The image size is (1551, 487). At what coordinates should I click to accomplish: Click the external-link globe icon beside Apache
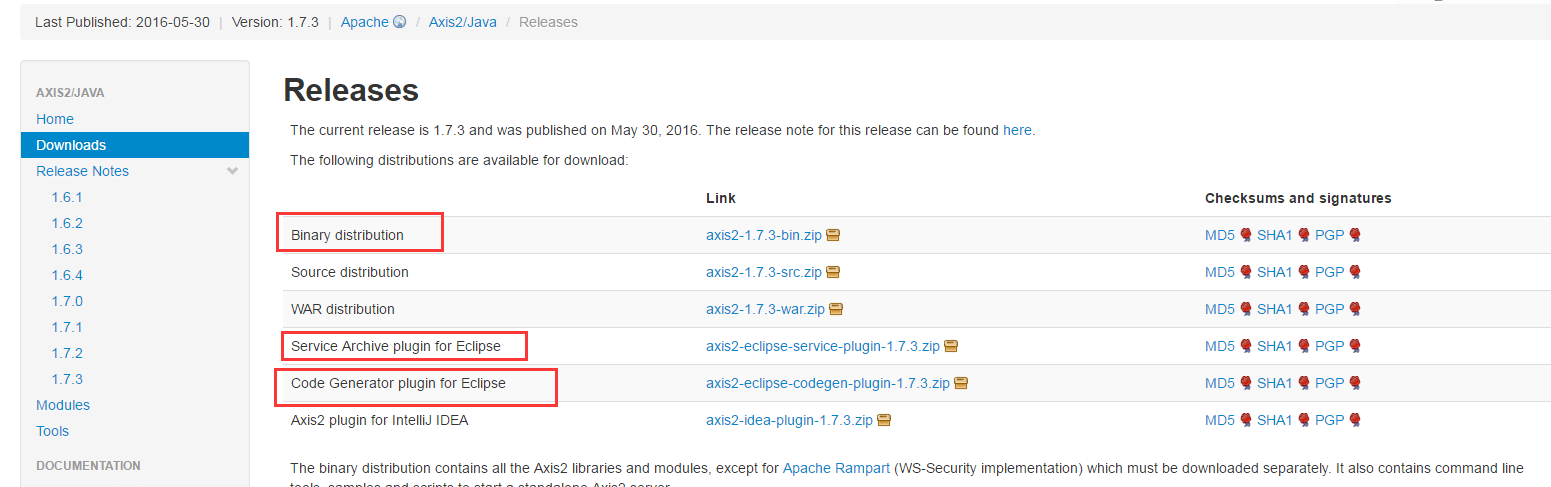click(400, 22)
